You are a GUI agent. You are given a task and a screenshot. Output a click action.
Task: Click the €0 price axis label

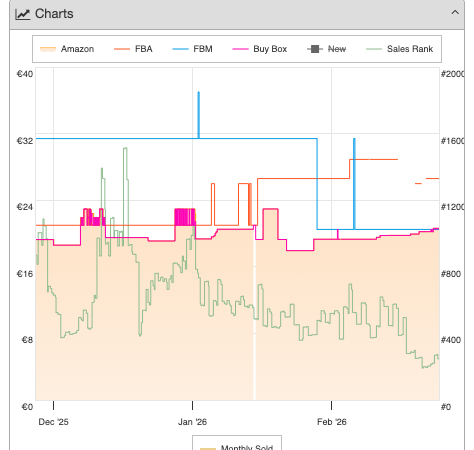click(x=27, y=407)
